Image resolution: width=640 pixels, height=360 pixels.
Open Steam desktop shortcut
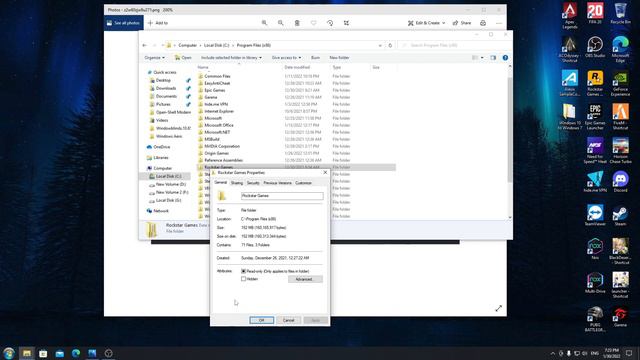(x=620, y=216)
